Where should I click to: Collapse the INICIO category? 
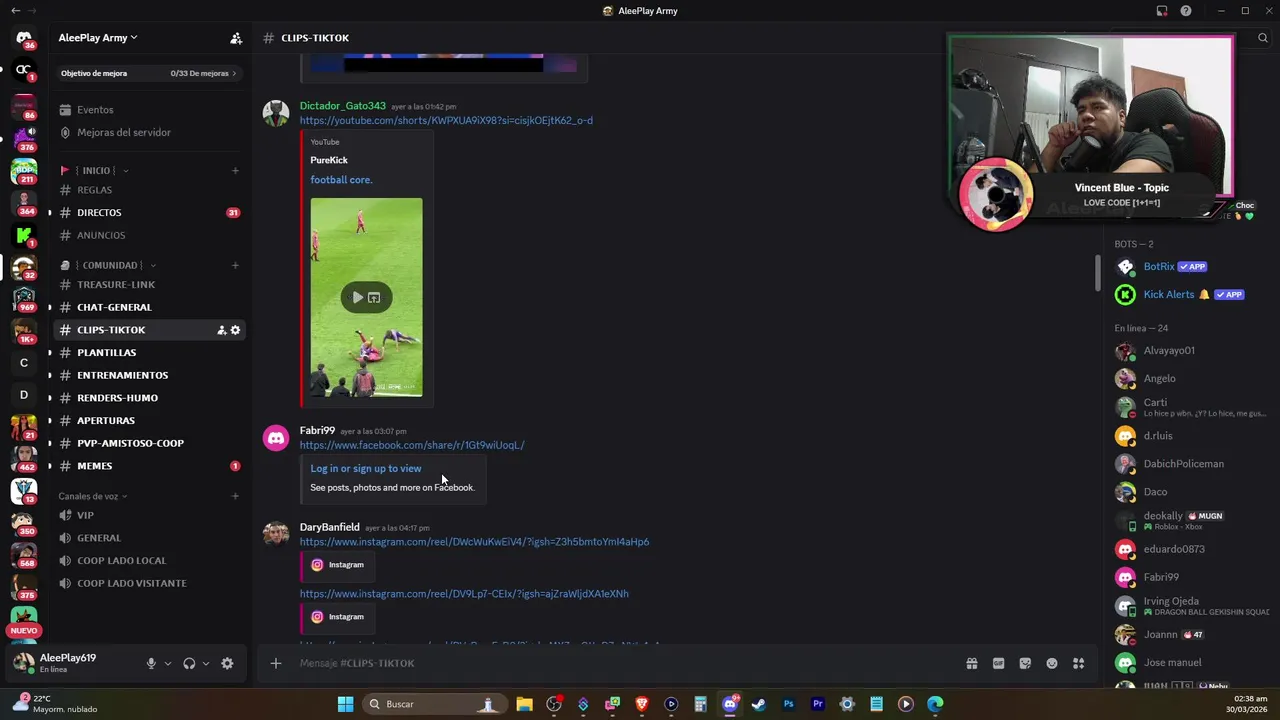pyautogui.click(x=95, y=170)
